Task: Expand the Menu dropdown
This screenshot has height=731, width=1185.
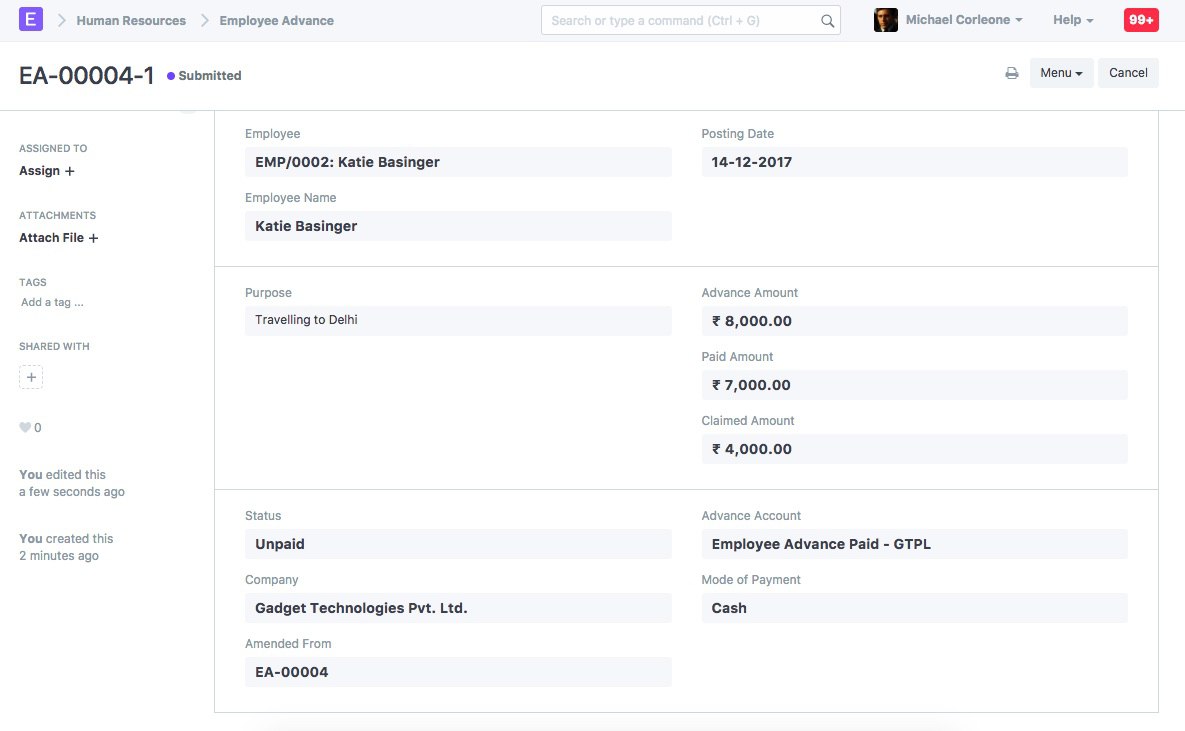Action: point(1061,73)
